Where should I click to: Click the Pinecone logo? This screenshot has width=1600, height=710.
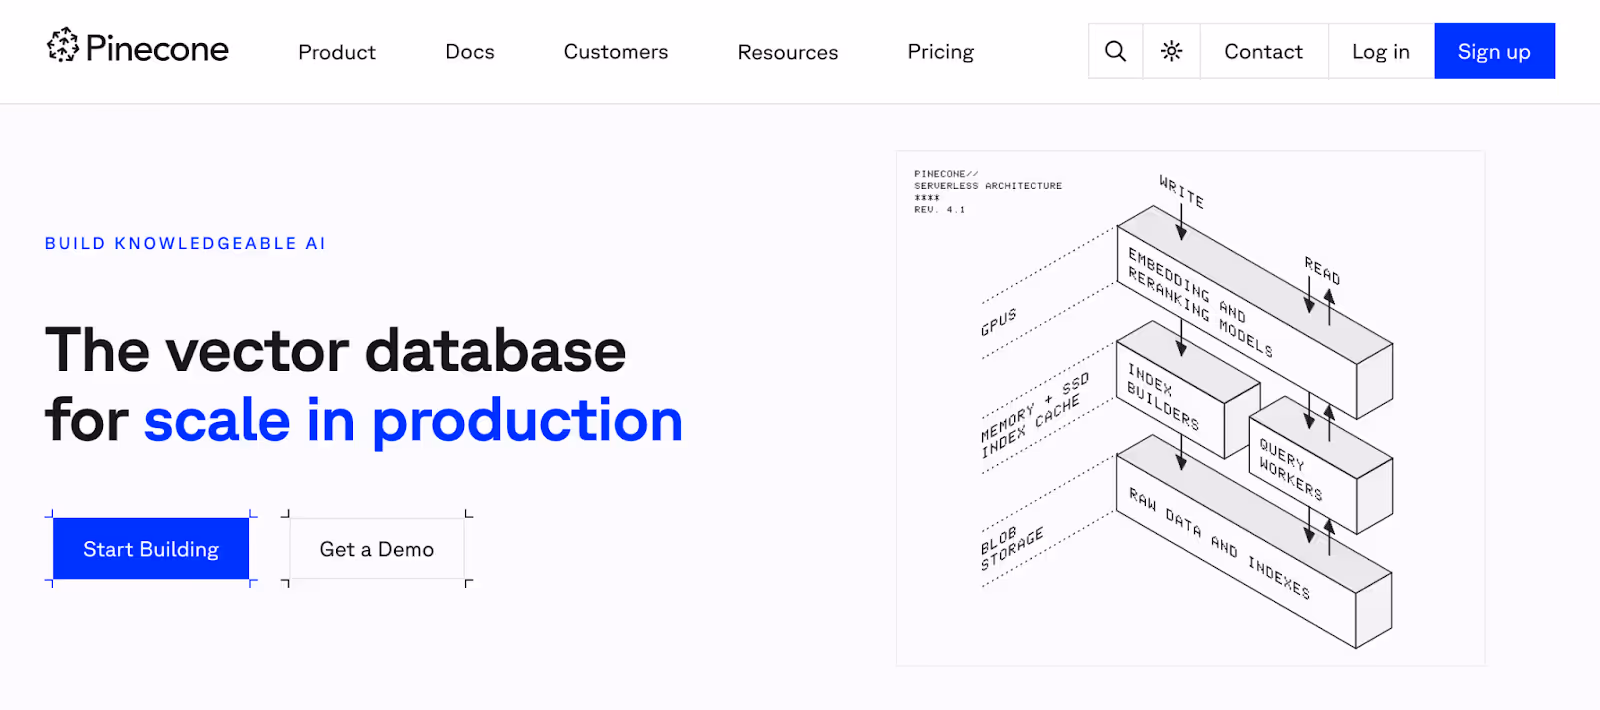(x=138, y=47)
